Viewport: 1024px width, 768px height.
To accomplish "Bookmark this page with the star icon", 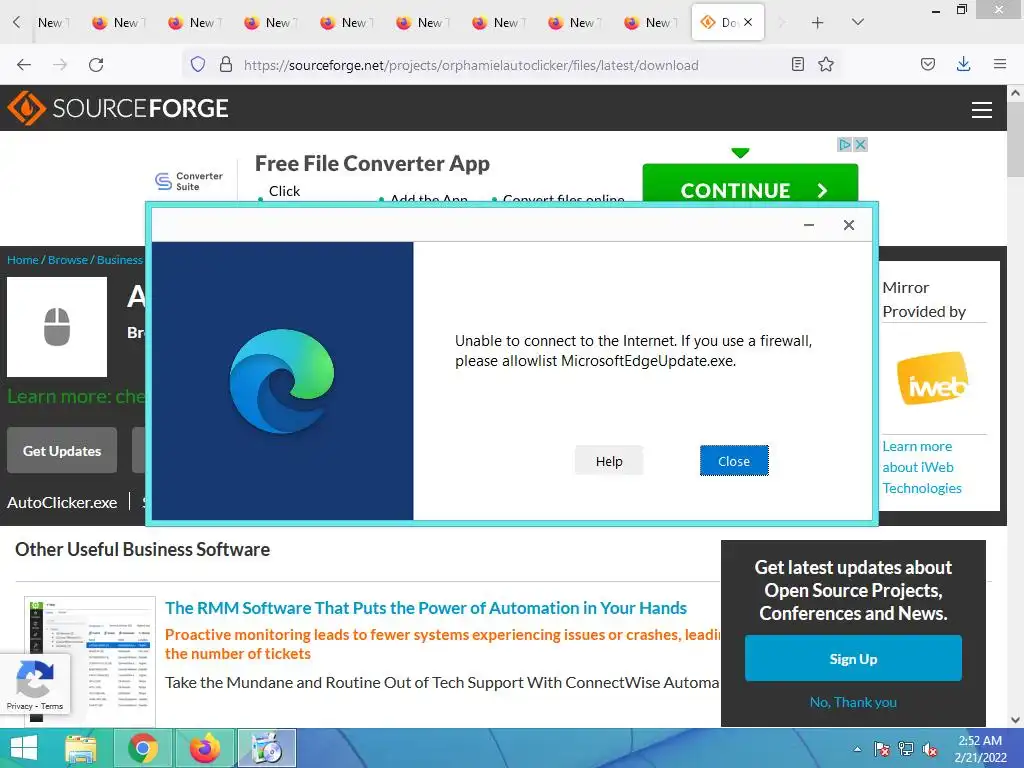I will pyautogui.click(x=826, y=64).
